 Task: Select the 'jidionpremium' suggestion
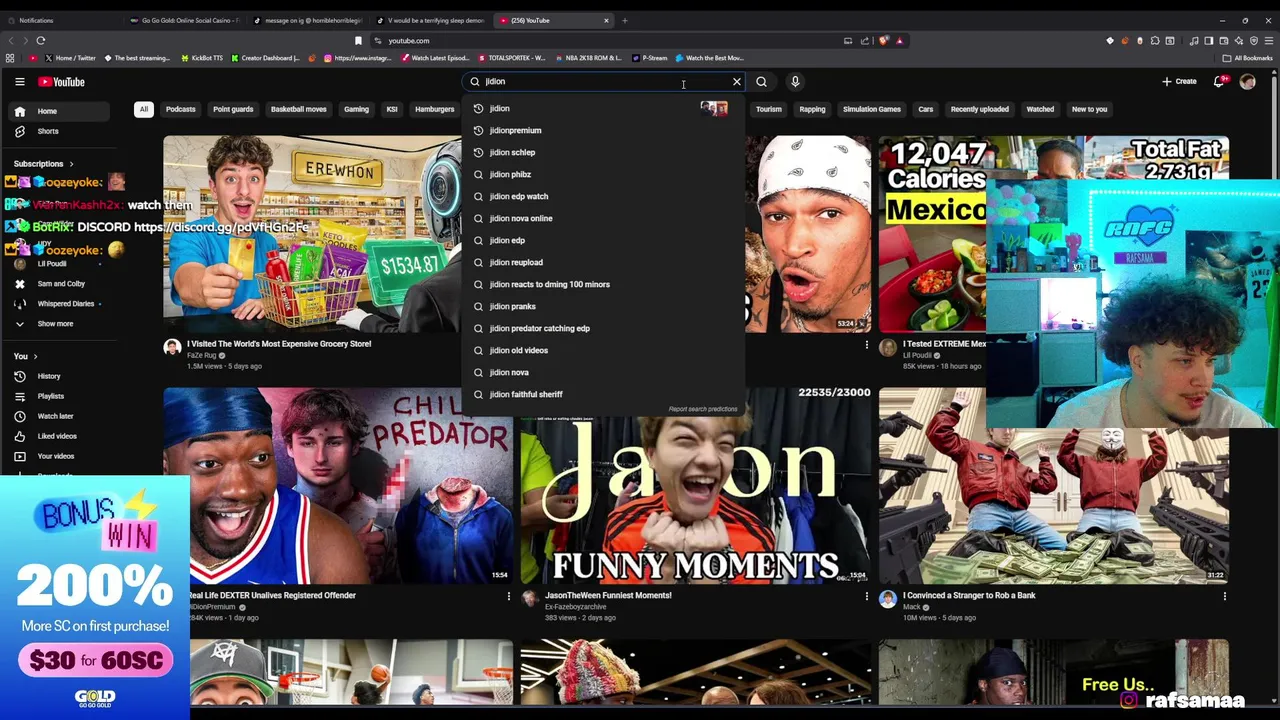[603, 130]
